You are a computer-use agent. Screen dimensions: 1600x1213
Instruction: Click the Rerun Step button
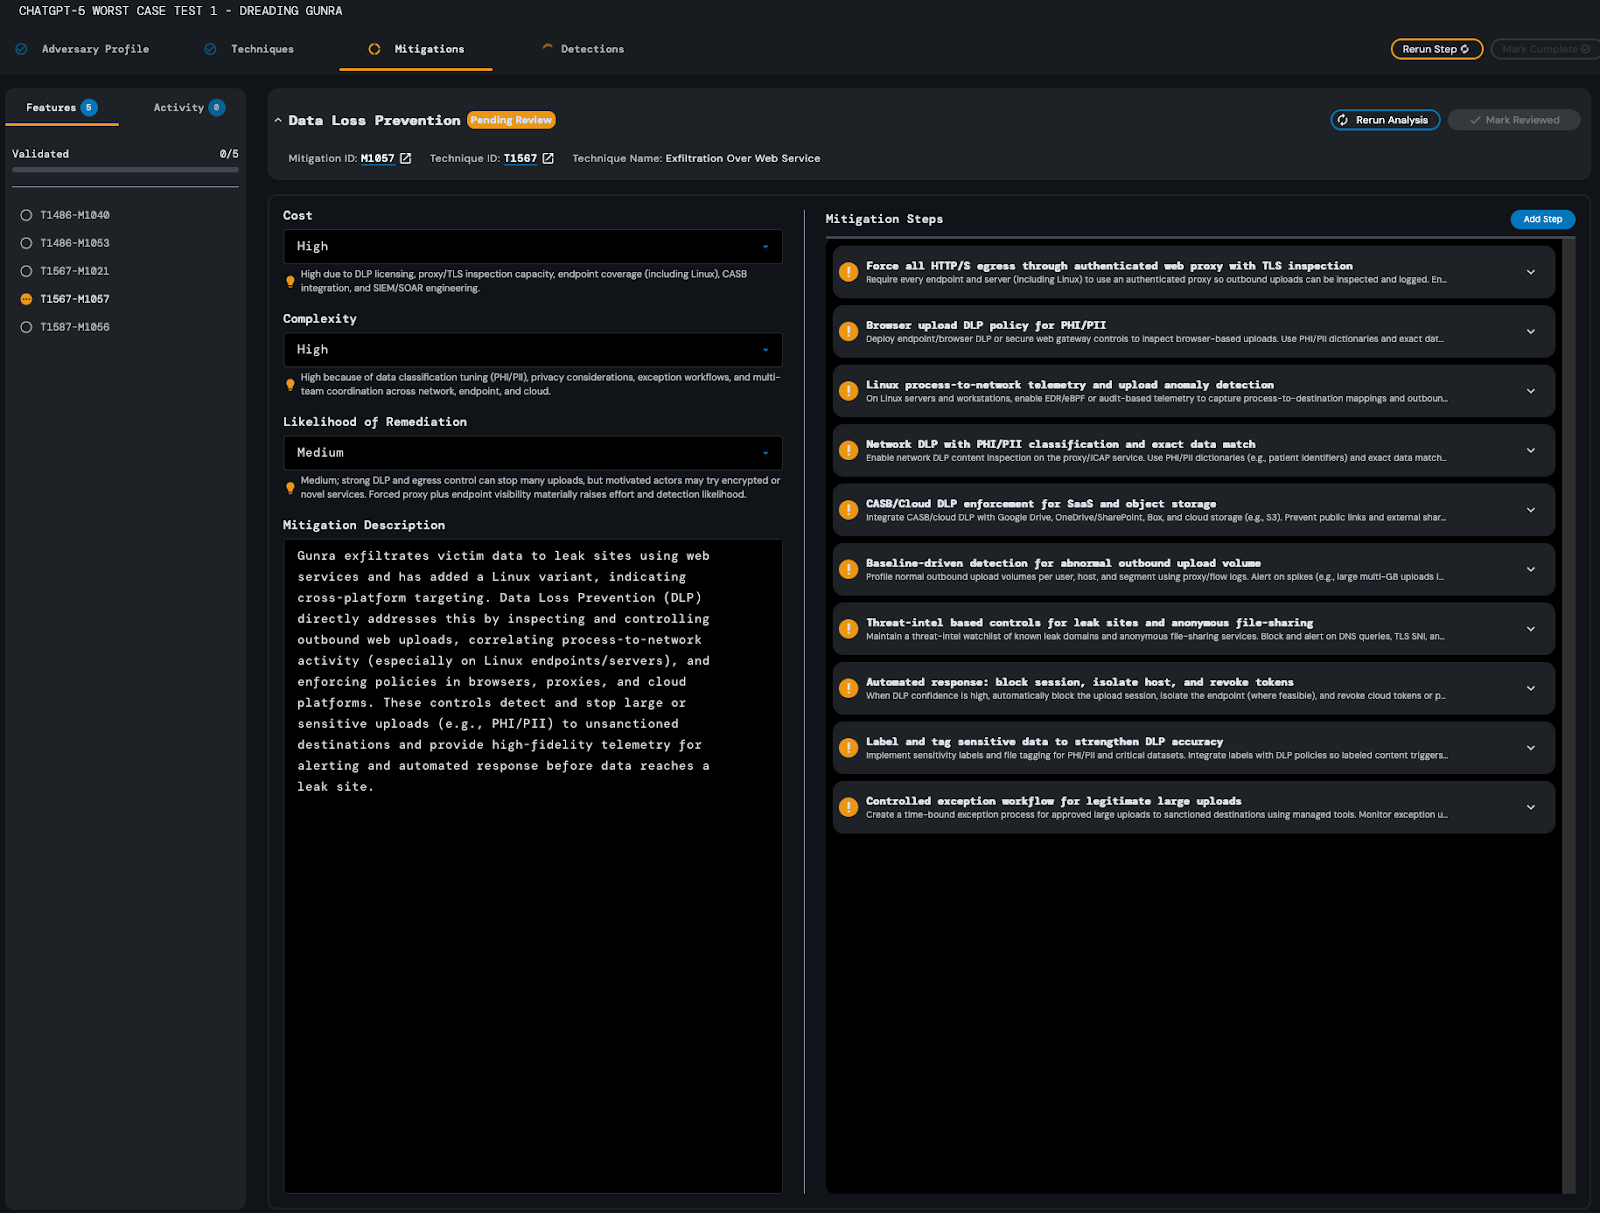(1436, 49)
